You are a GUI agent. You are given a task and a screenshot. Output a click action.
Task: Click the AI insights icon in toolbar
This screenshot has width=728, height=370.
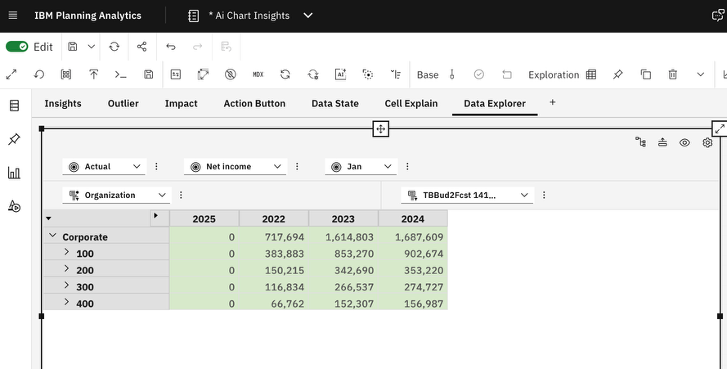pyautogui.click(x=340, y=74)
